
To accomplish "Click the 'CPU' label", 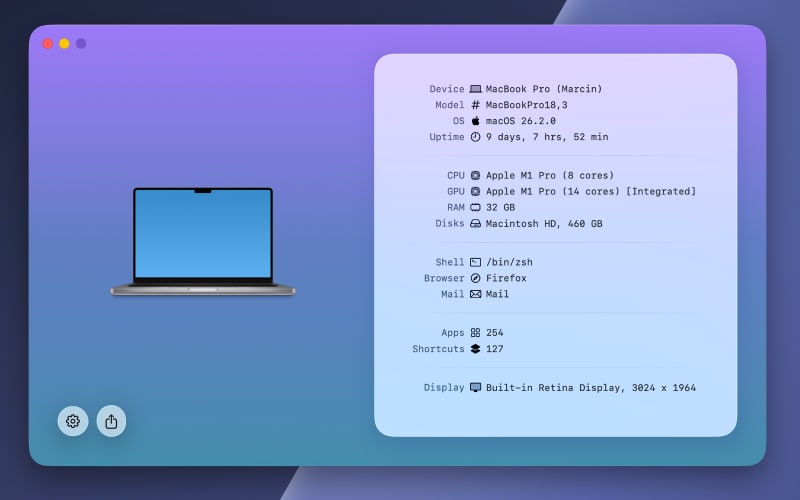I will [x=456, y=175].
